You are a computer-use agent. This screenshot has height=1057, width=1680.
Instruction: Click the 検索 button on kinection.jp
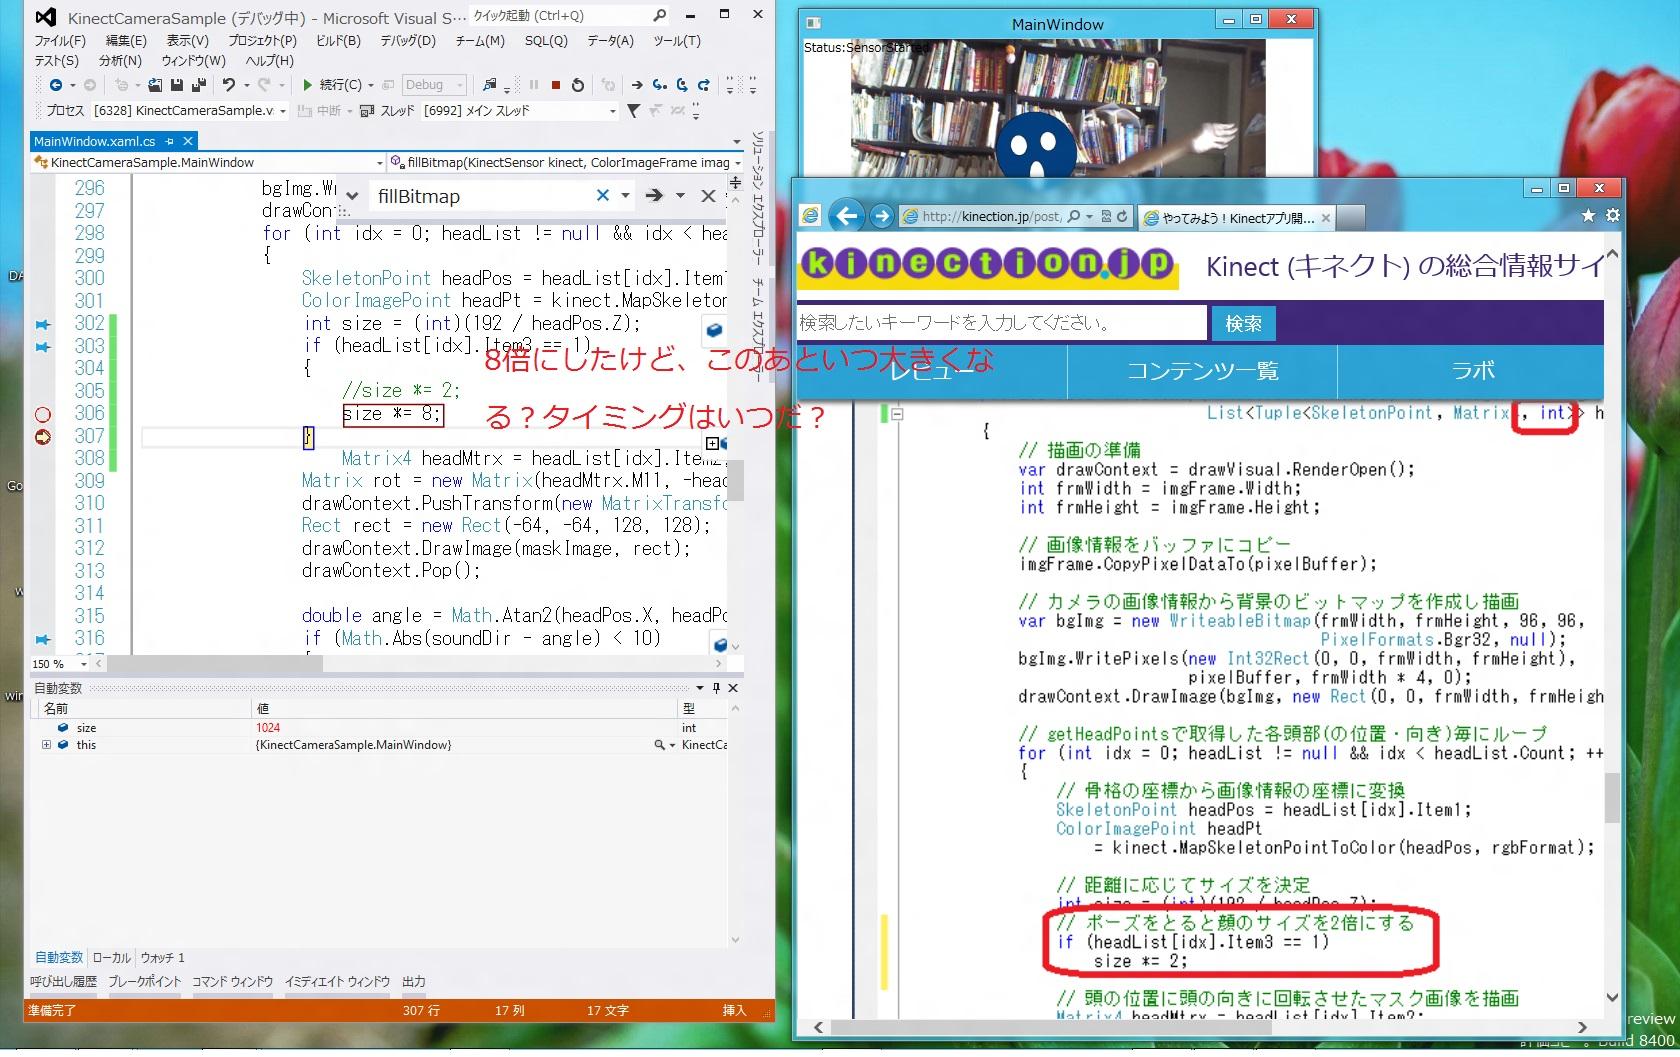tap(1243, 324)
